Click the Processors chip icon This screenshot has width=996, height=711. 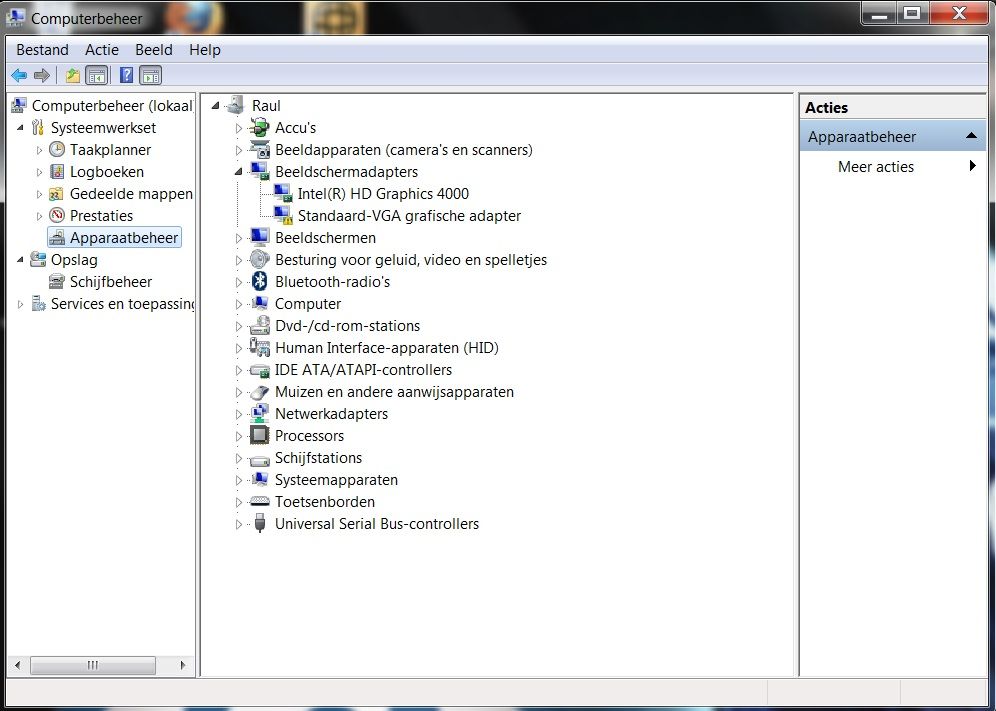coord(259,436)
